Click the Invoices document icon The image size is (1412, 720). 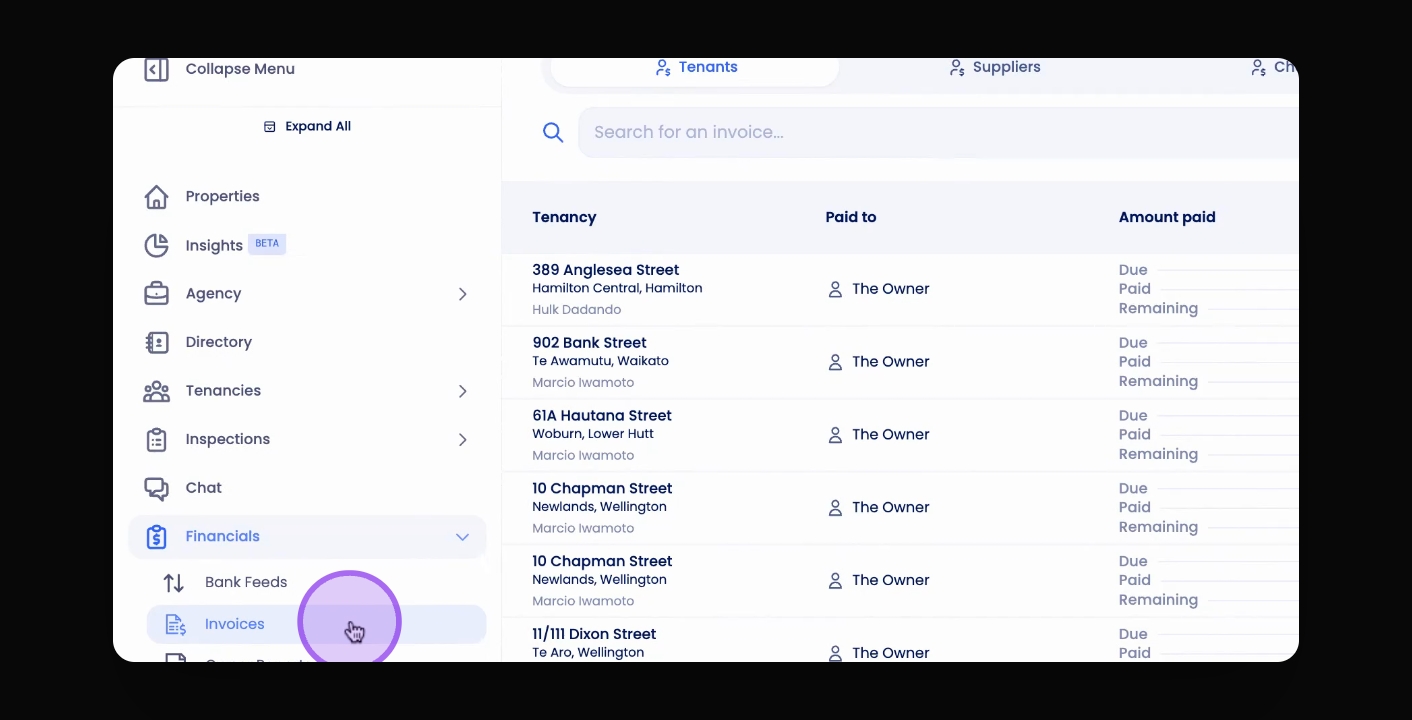click(176, 624)
